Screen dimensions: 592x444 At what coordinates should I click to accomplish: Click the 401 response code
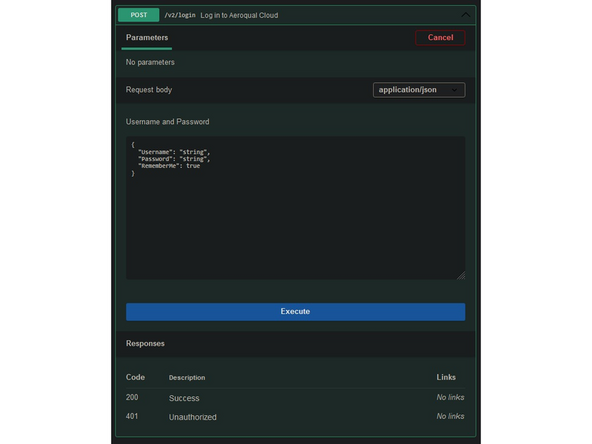click(132, 416)
